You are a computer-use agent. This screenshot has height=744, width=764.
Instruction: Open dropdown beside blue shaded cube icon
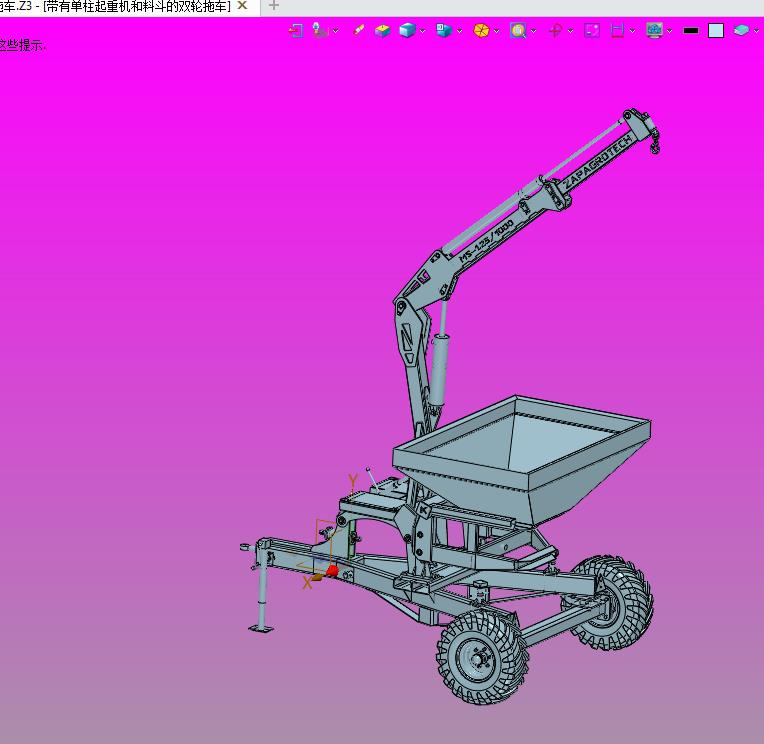click(422, 31)
